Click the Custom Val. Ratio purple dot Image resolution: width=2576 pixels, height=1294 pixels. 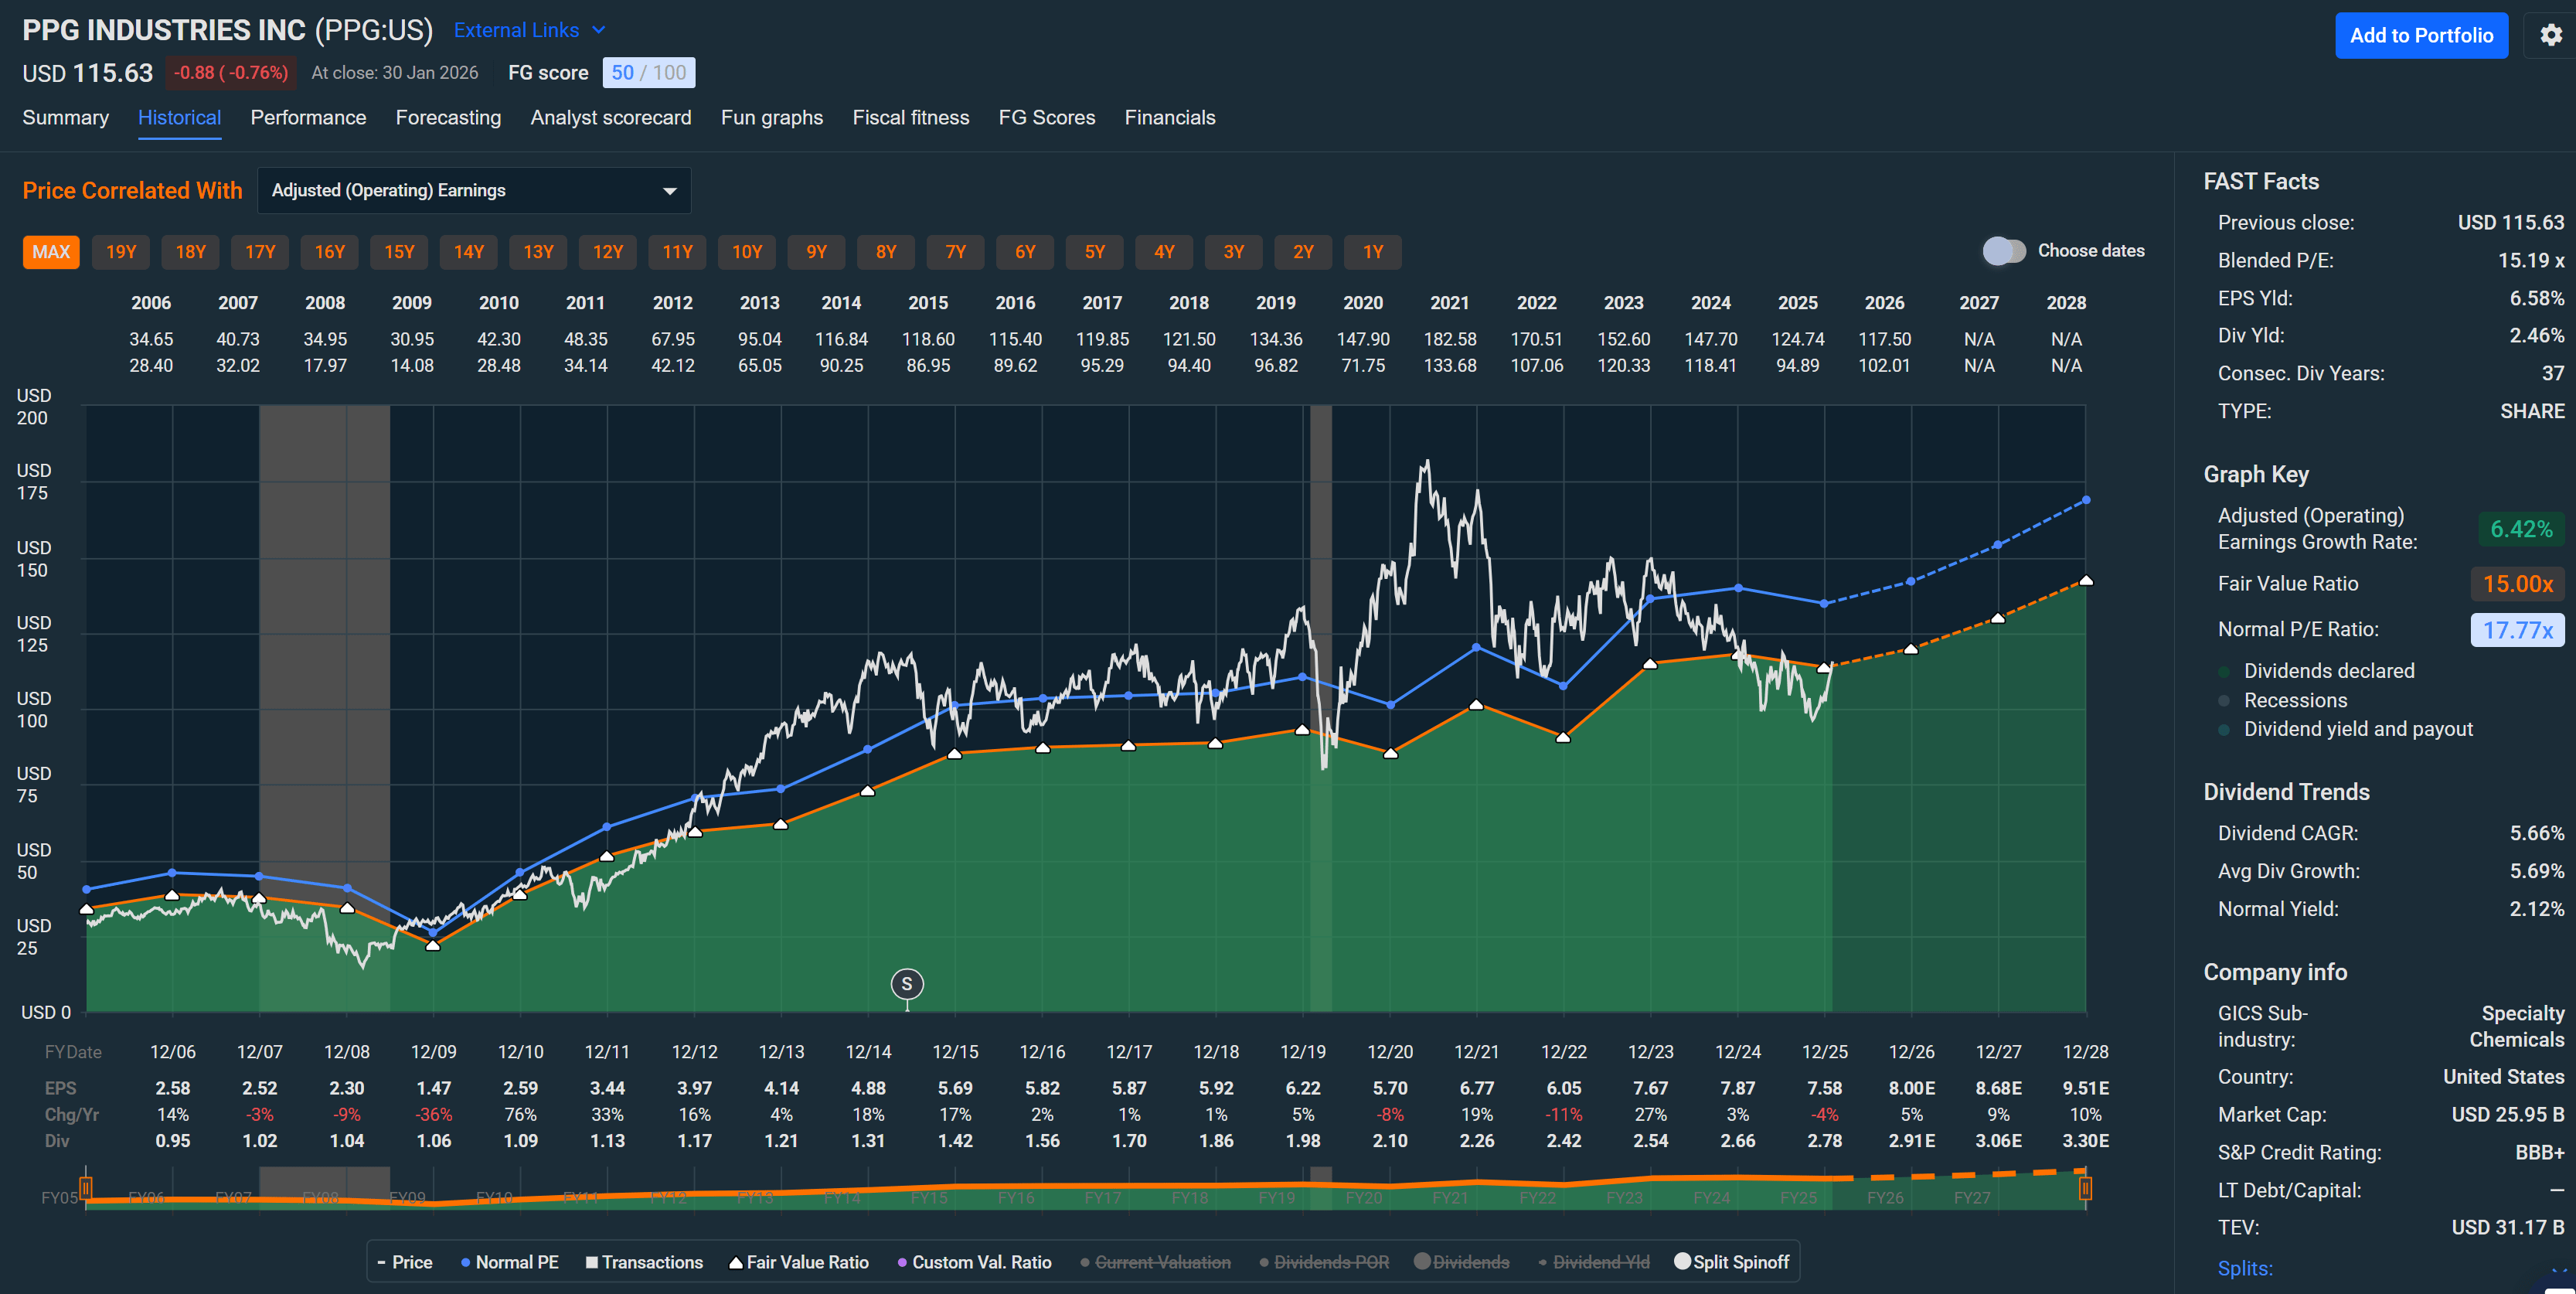tap(902, 1262)
